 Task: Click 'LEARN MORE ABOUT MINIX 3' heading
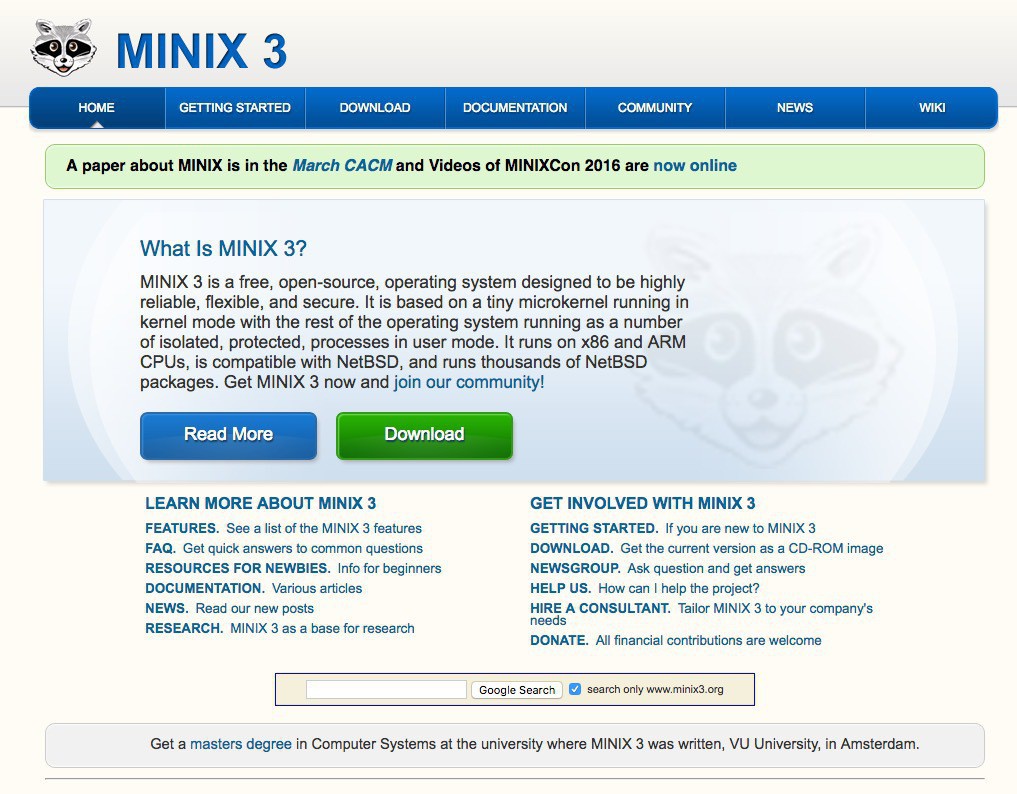pos(261,503)
